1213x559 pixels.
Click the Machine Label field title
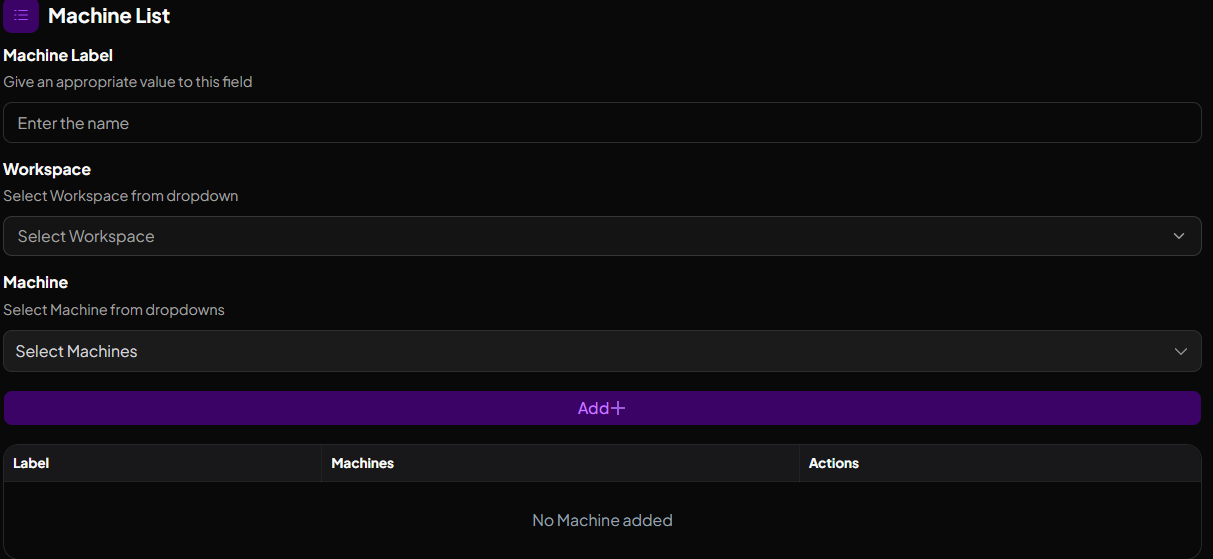click(58, 55)
